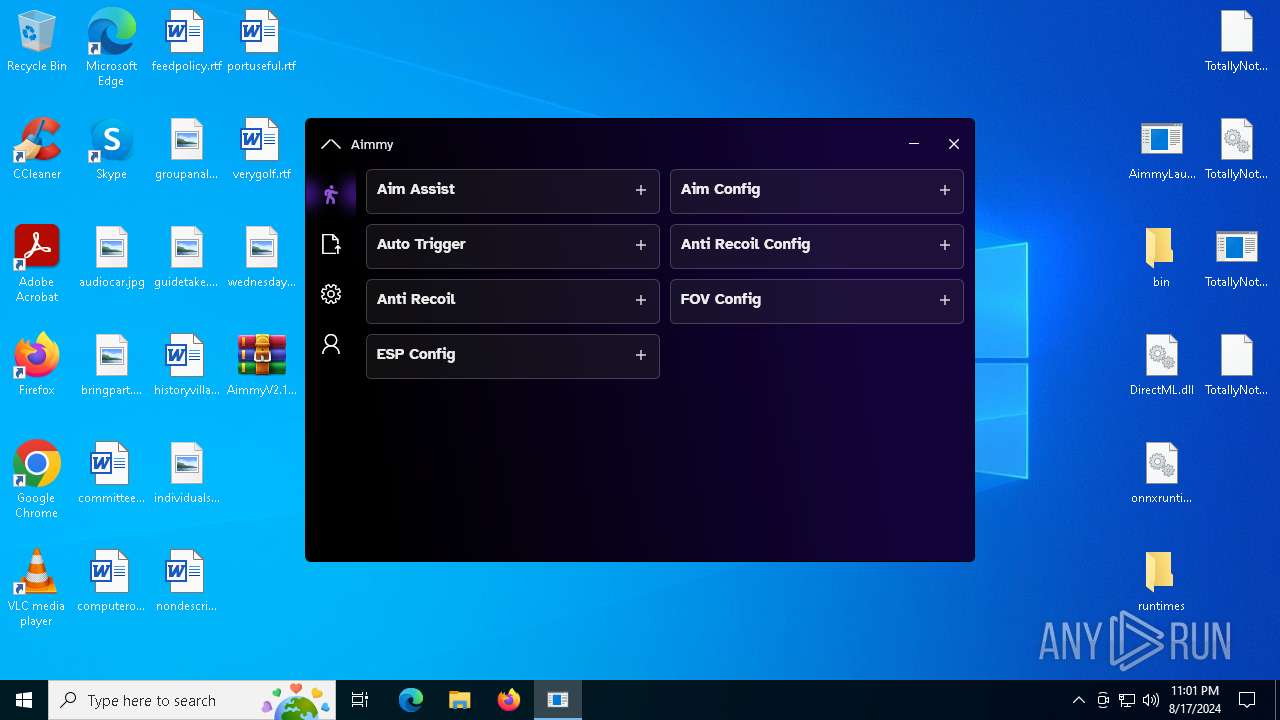The image size is (1280, 720).
Task: Select the feedpolicy.rtf document icon
Action: point(186,42)
